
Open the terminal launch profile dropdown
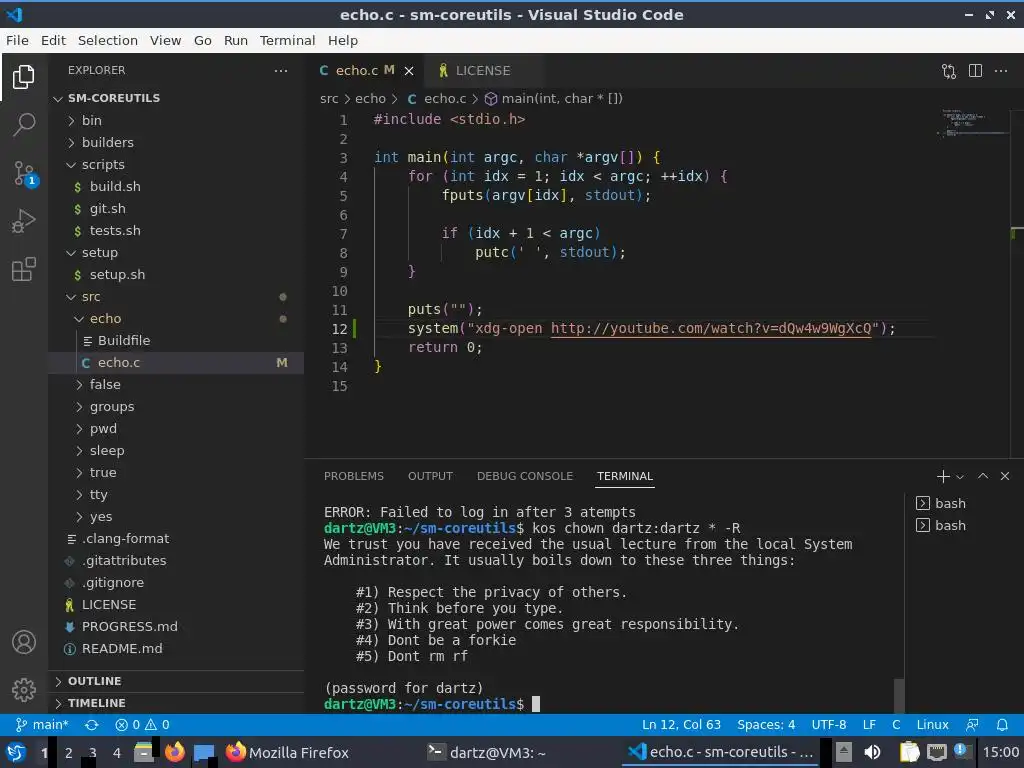[x=960, y=477]
